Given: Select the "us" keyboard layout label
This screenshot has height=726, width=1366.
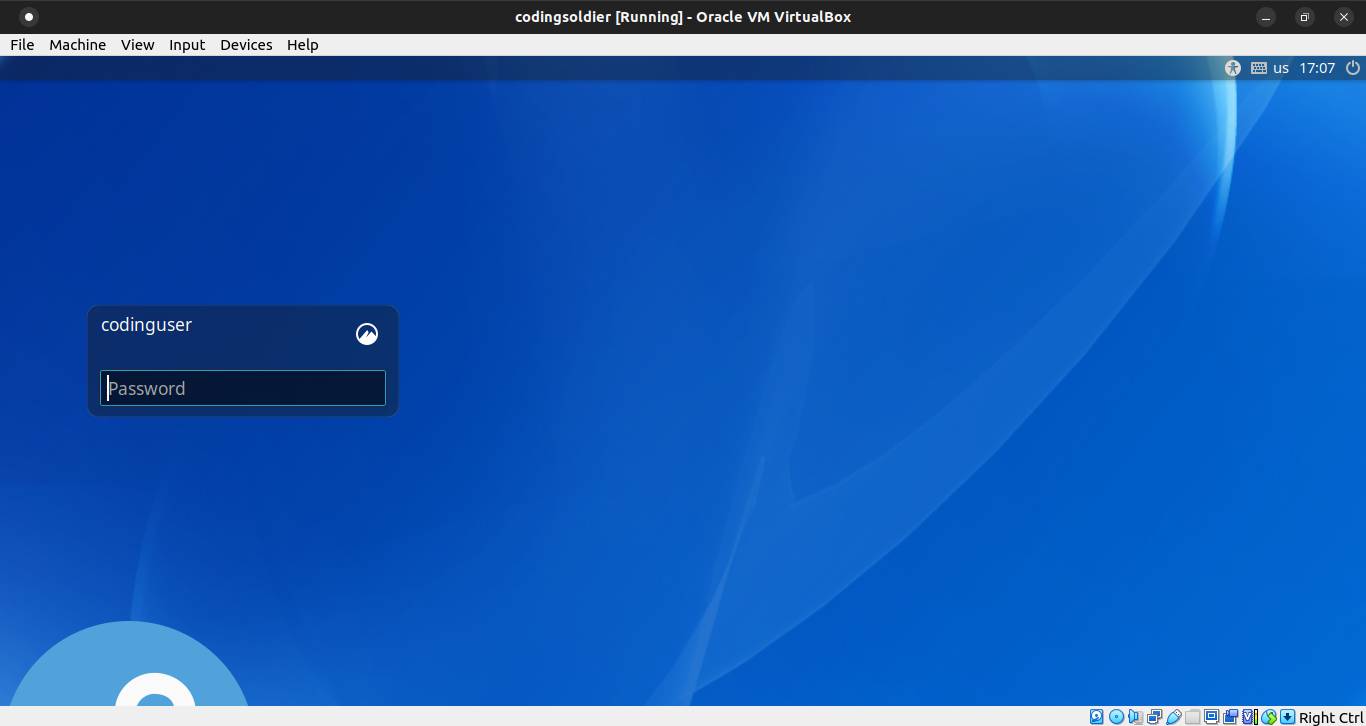Looking at the screenshot, I should (1281, 68).
